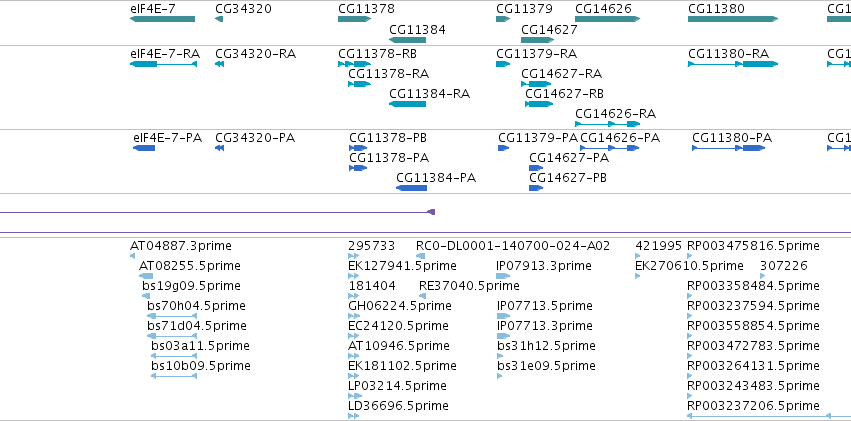Click the CG11380 gene bar
The image size is (851, 421).
[x=733, y=19]
